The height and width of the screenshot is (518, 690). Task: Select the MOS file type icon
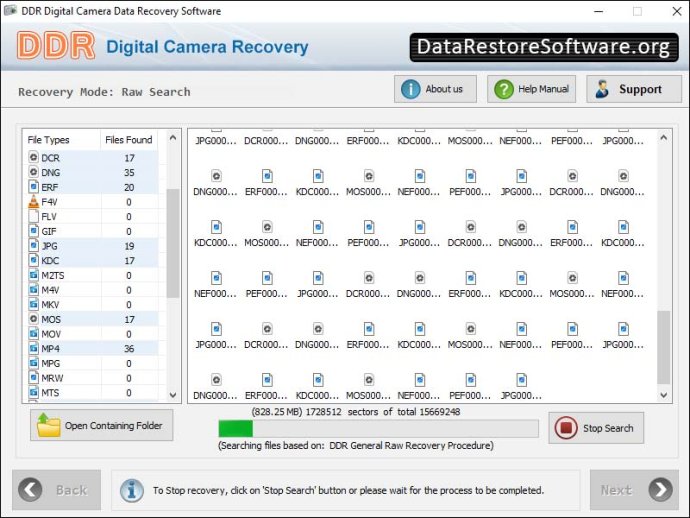[x=33, y=319]
